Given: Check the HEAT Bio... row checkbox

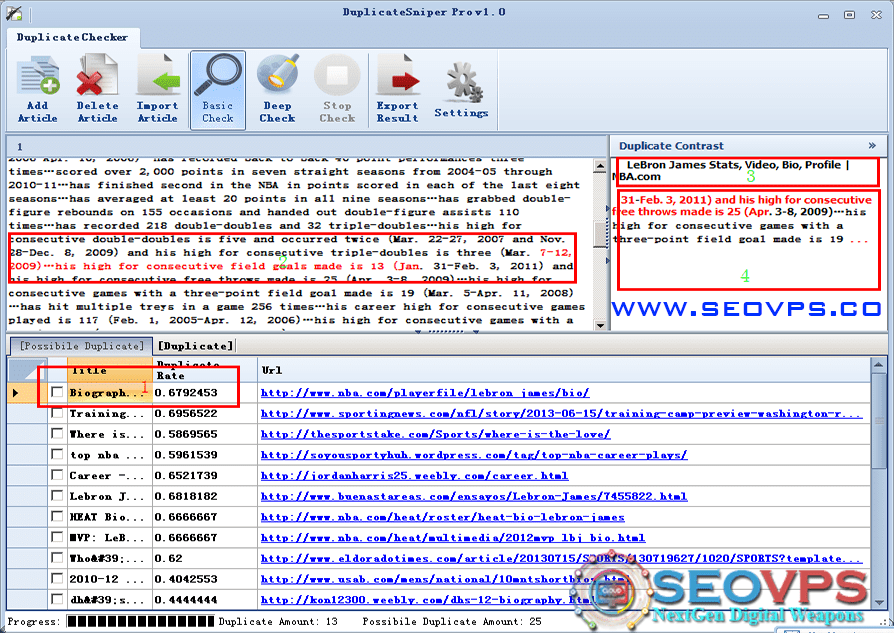Looking at the screenshot, I should pyautogui.click(x=57, y=516).
